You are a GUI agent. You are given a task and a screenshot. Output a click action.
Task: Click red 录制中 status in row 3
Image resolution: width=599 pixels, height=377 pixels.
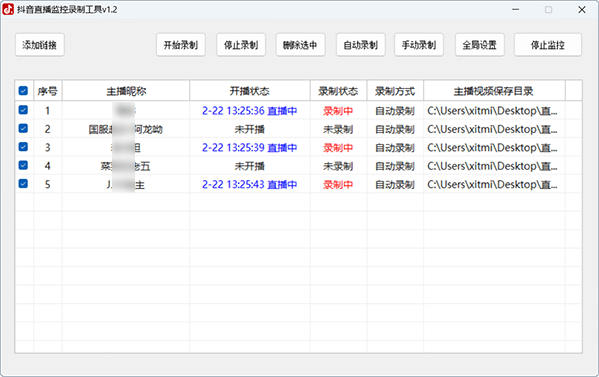pyautogui.click(x=338, y=148)
